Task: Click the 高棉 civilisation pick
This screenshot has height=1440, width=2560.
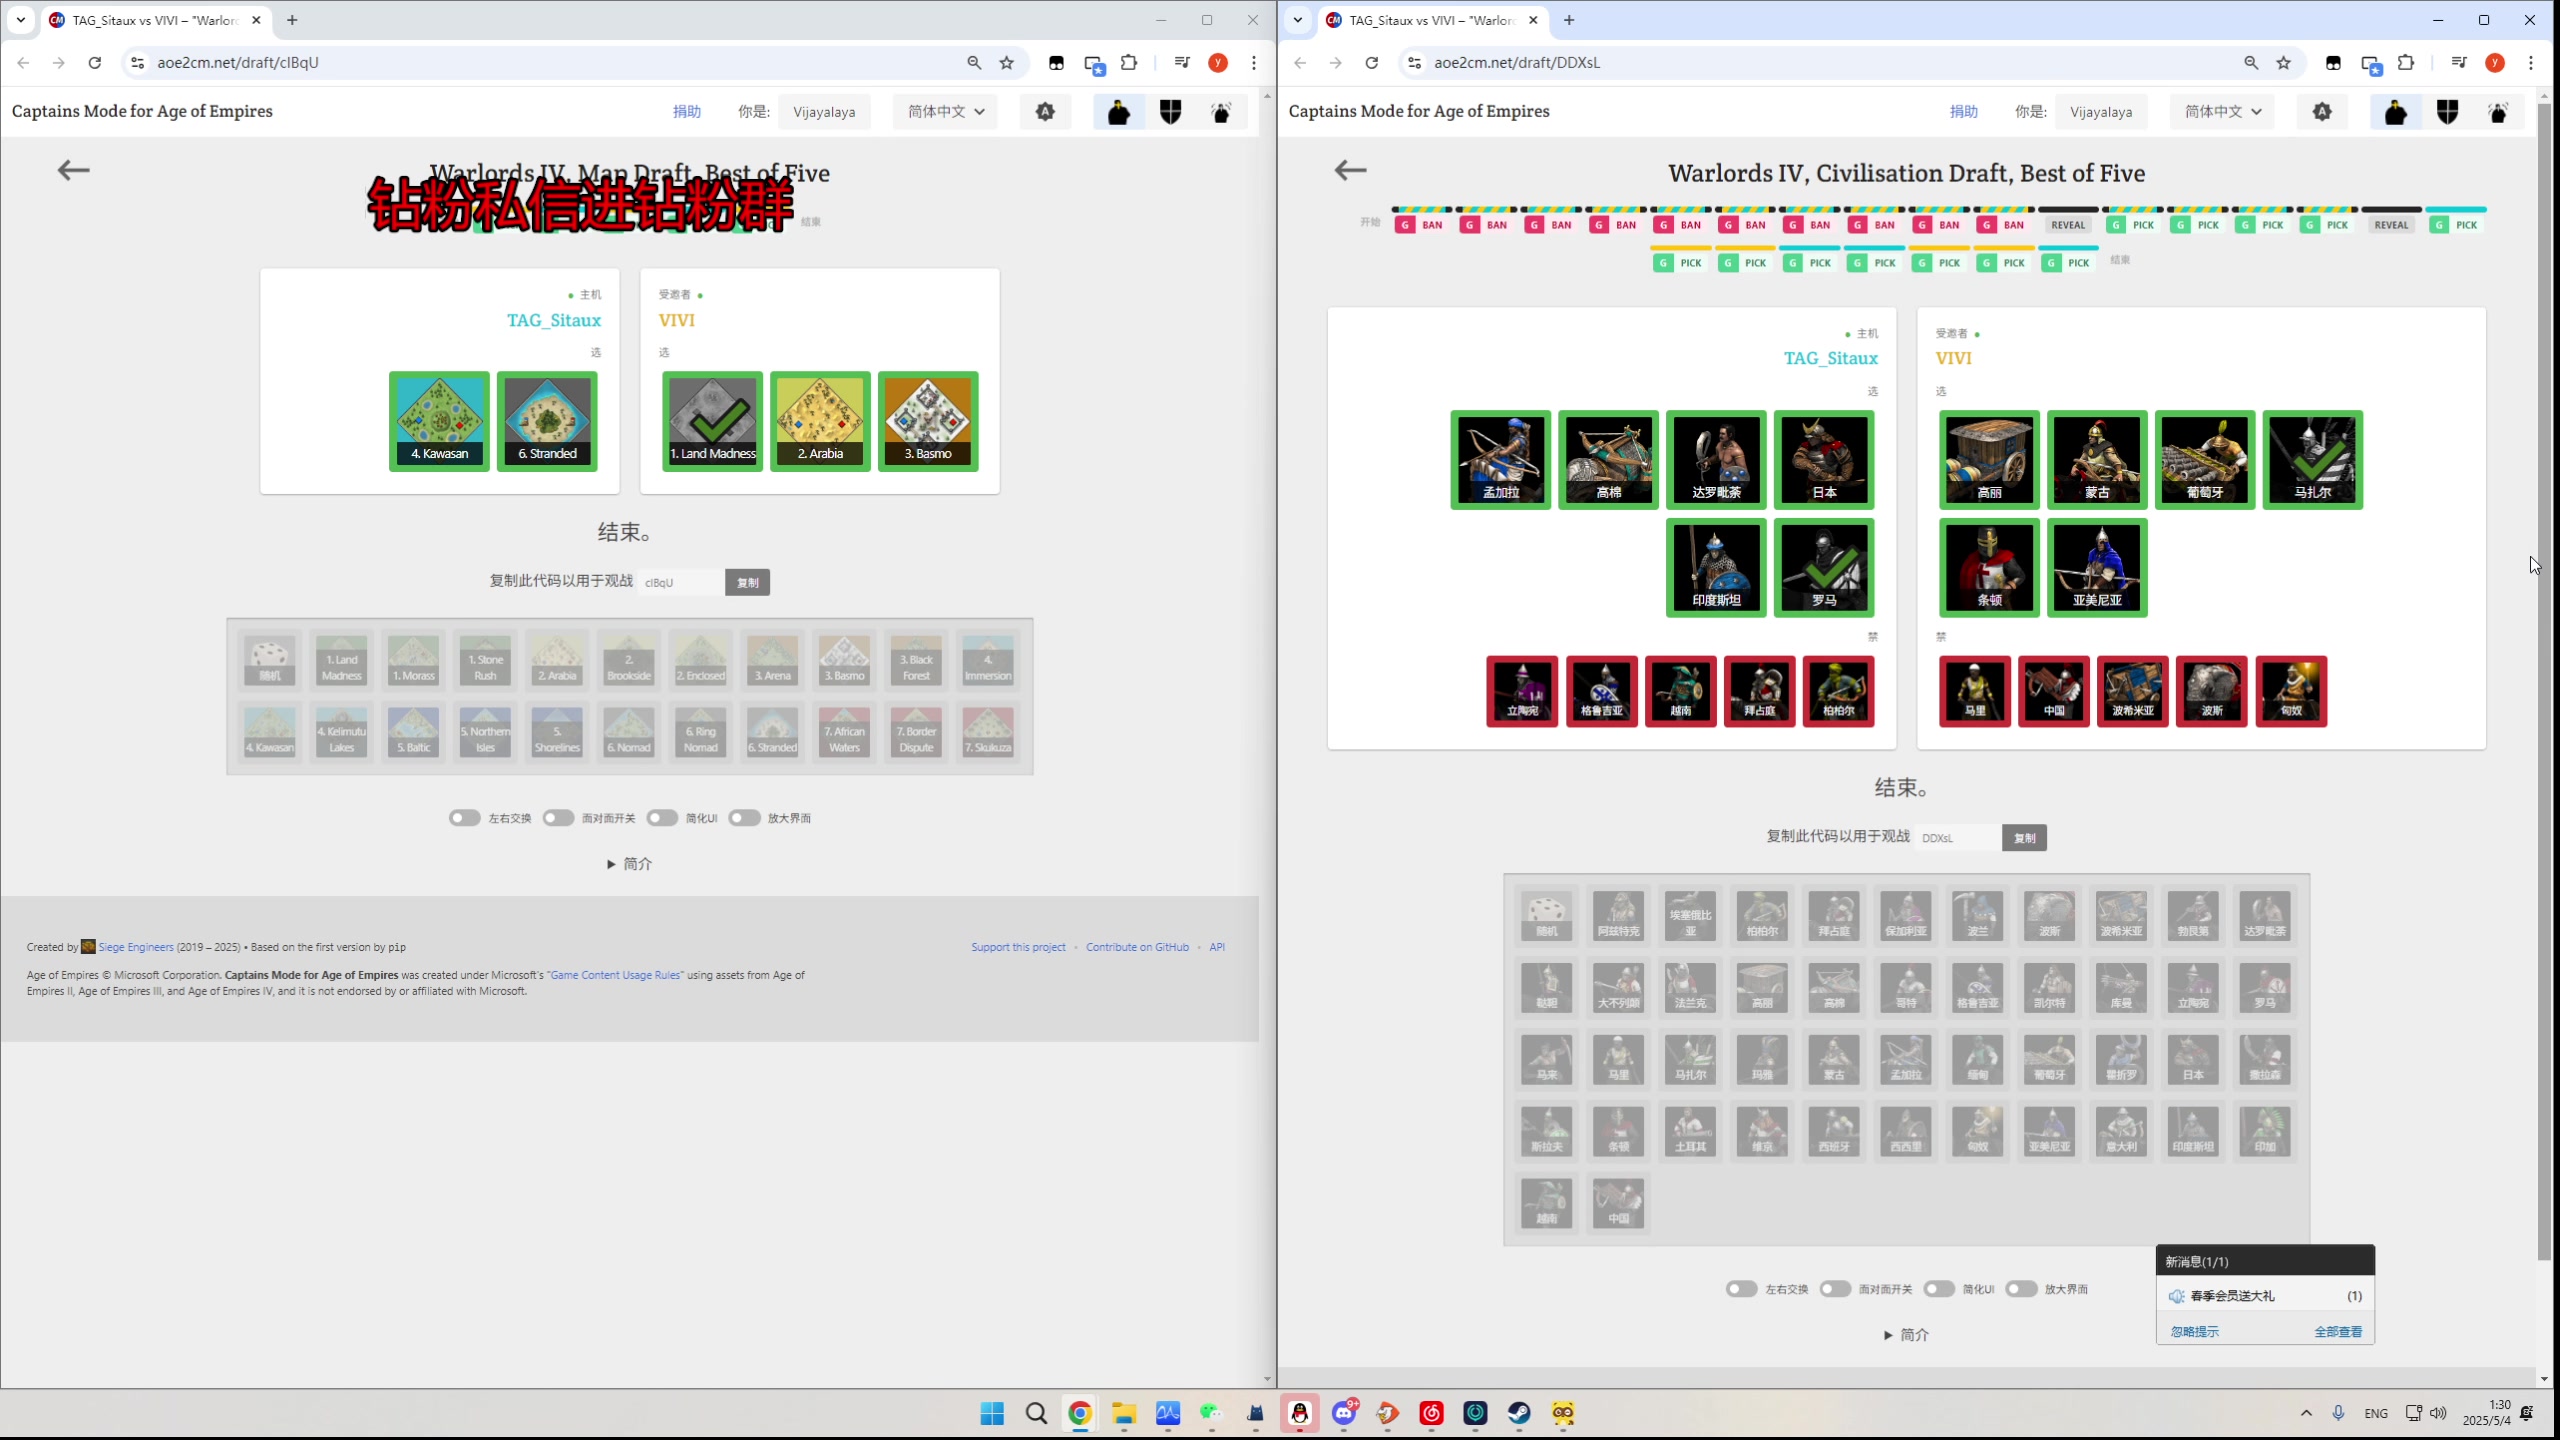Action: click(x=1608, y=460)
